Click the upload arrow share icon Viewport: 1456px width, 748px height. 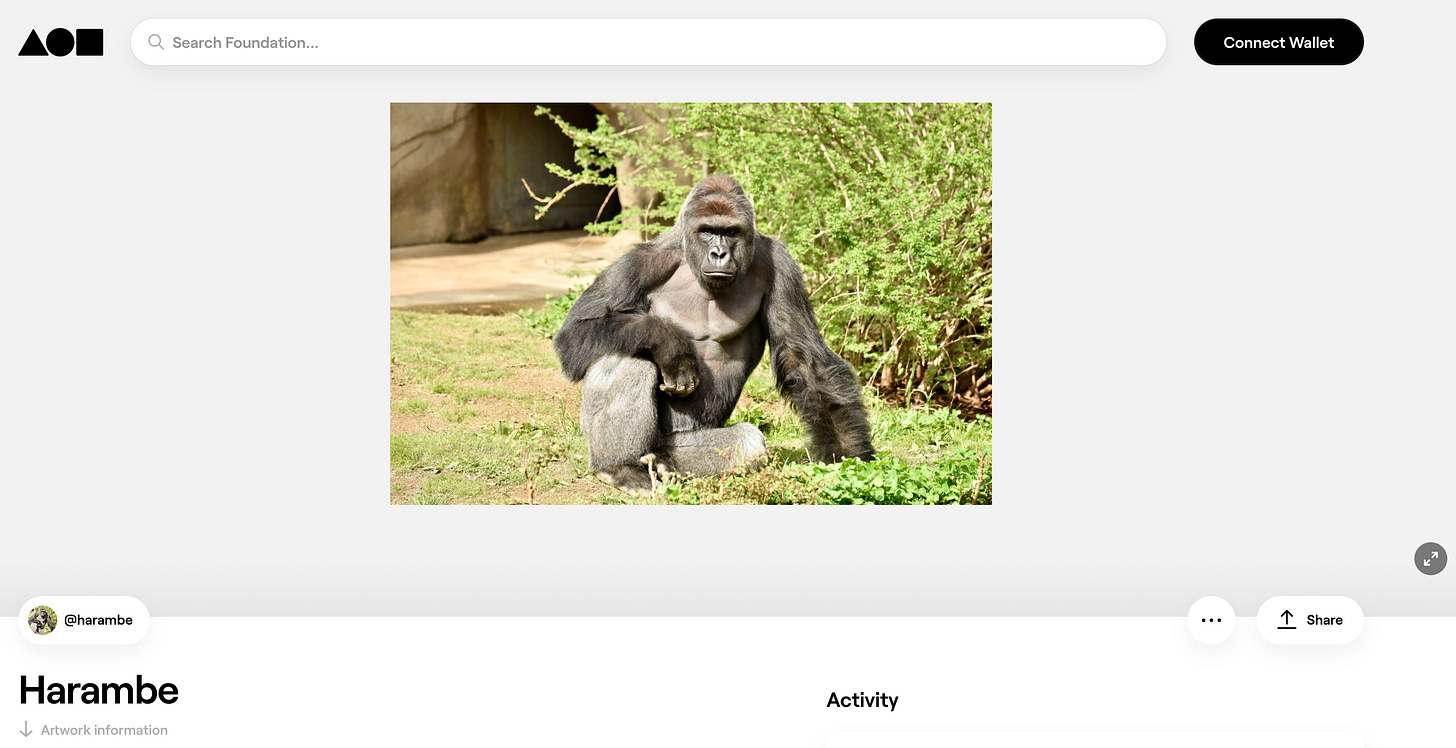pyautogui.click(x=1287, y=619)
